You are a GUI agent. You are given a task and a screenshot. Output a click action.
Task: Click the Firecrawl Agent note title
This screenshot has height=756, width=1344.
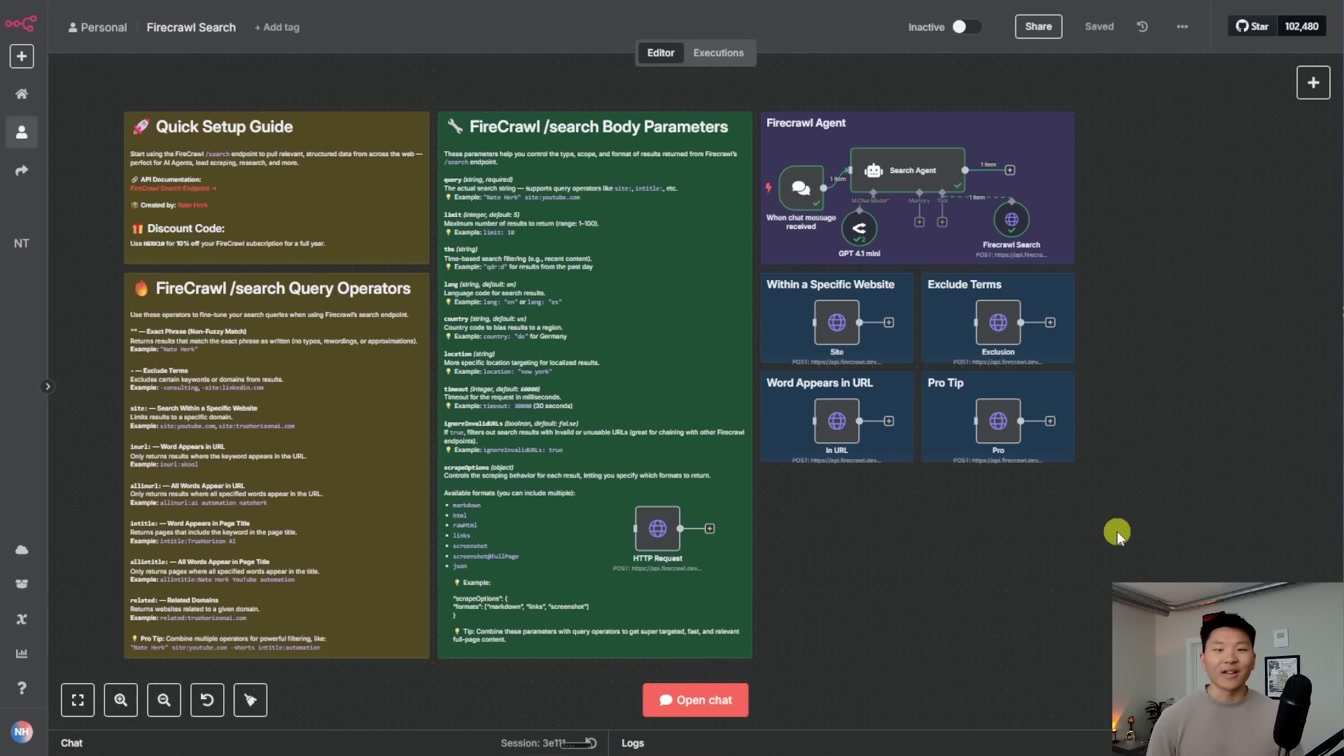tap(806, 123)
